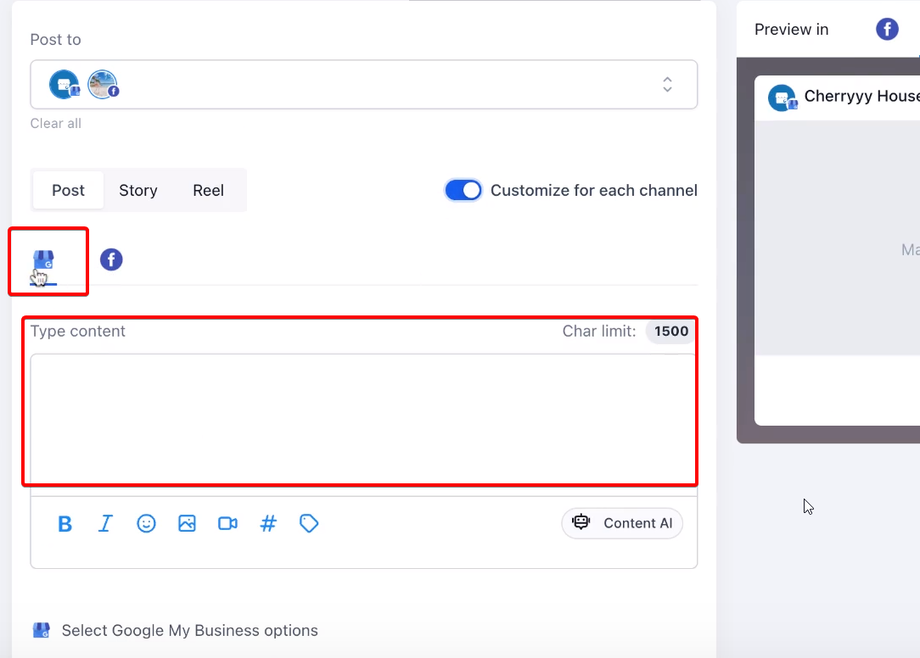This screenshot has height=658, width=920.
Task: Open the emoji picker icon
Action: pyautogui.click(x=146, y=524)
